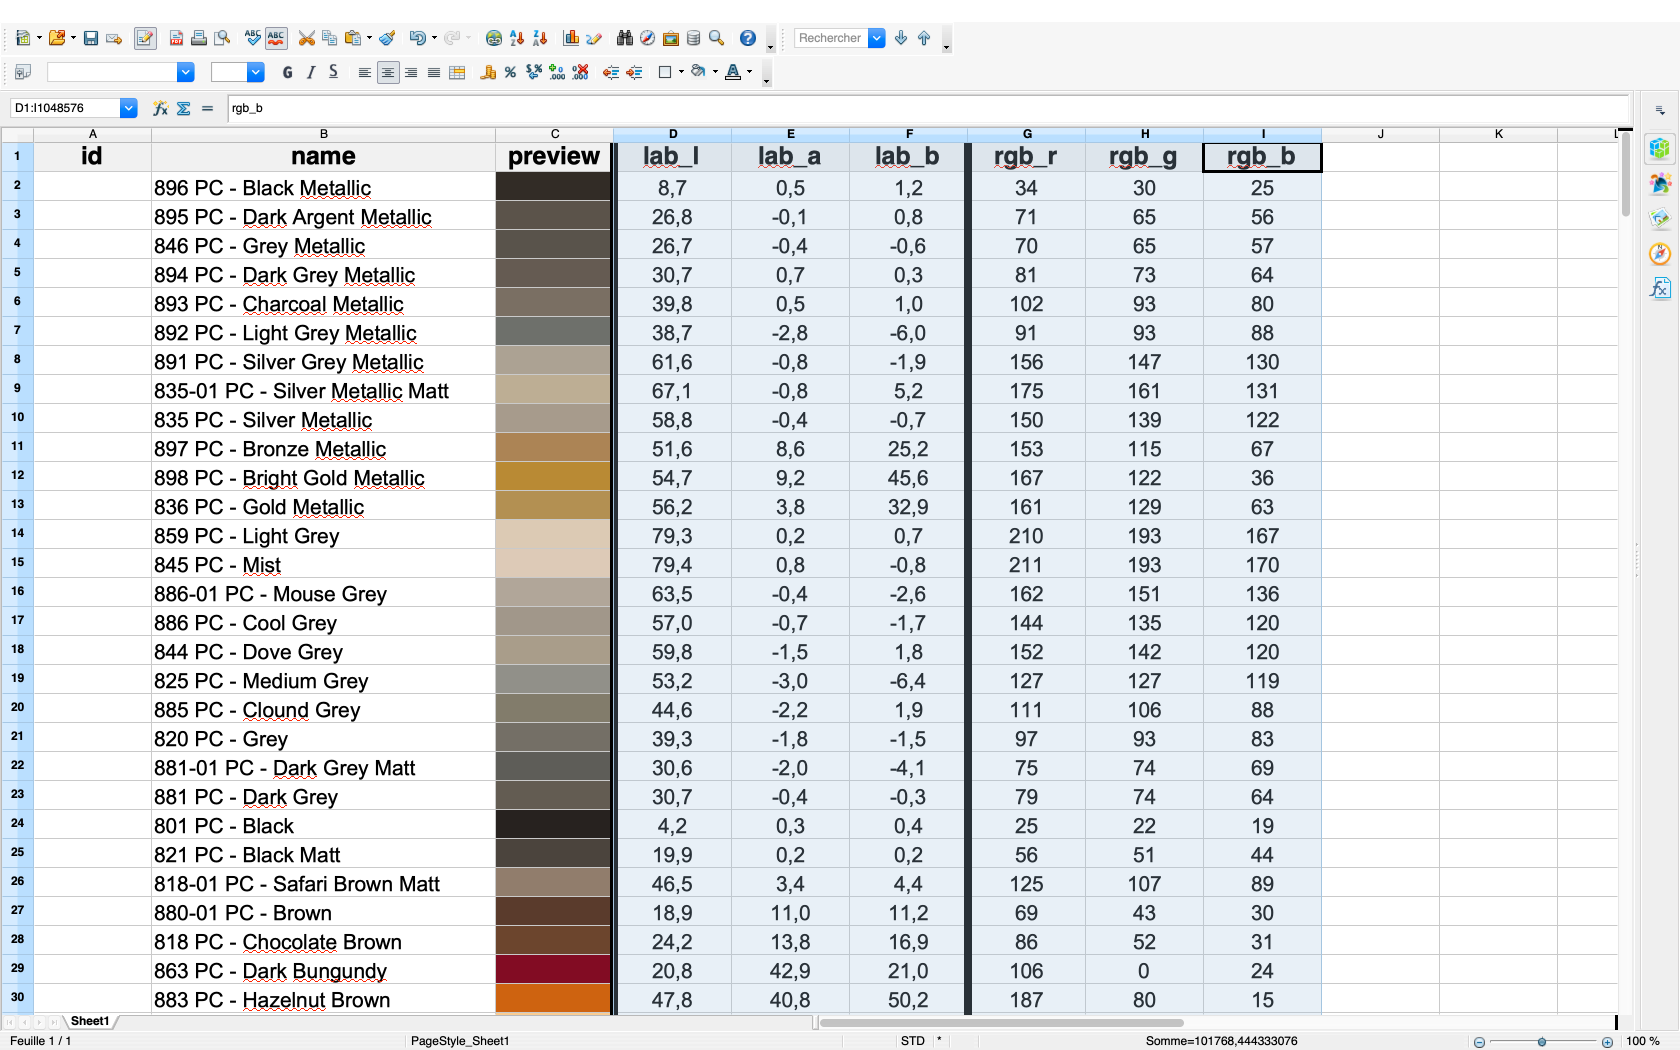Open the Rechercher search history dropdown

[877, 38]
